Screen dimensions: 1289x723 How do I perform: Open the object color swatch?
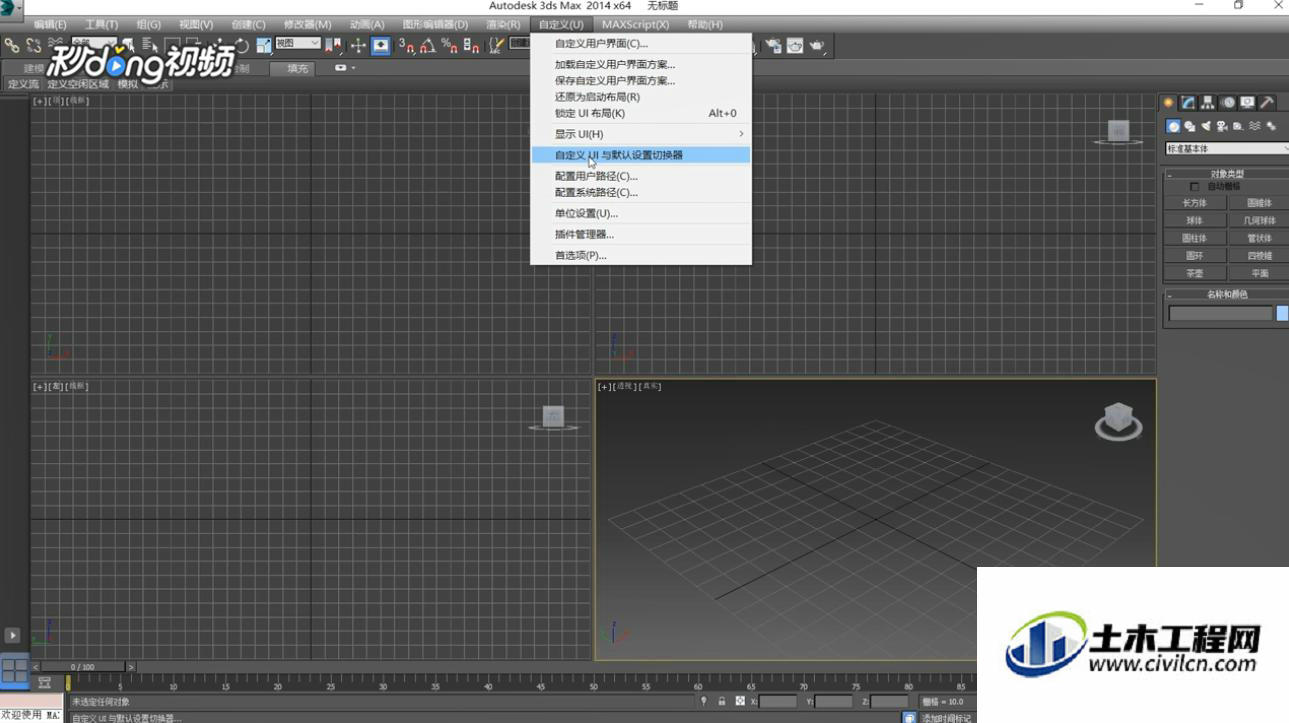(1283, 314)
